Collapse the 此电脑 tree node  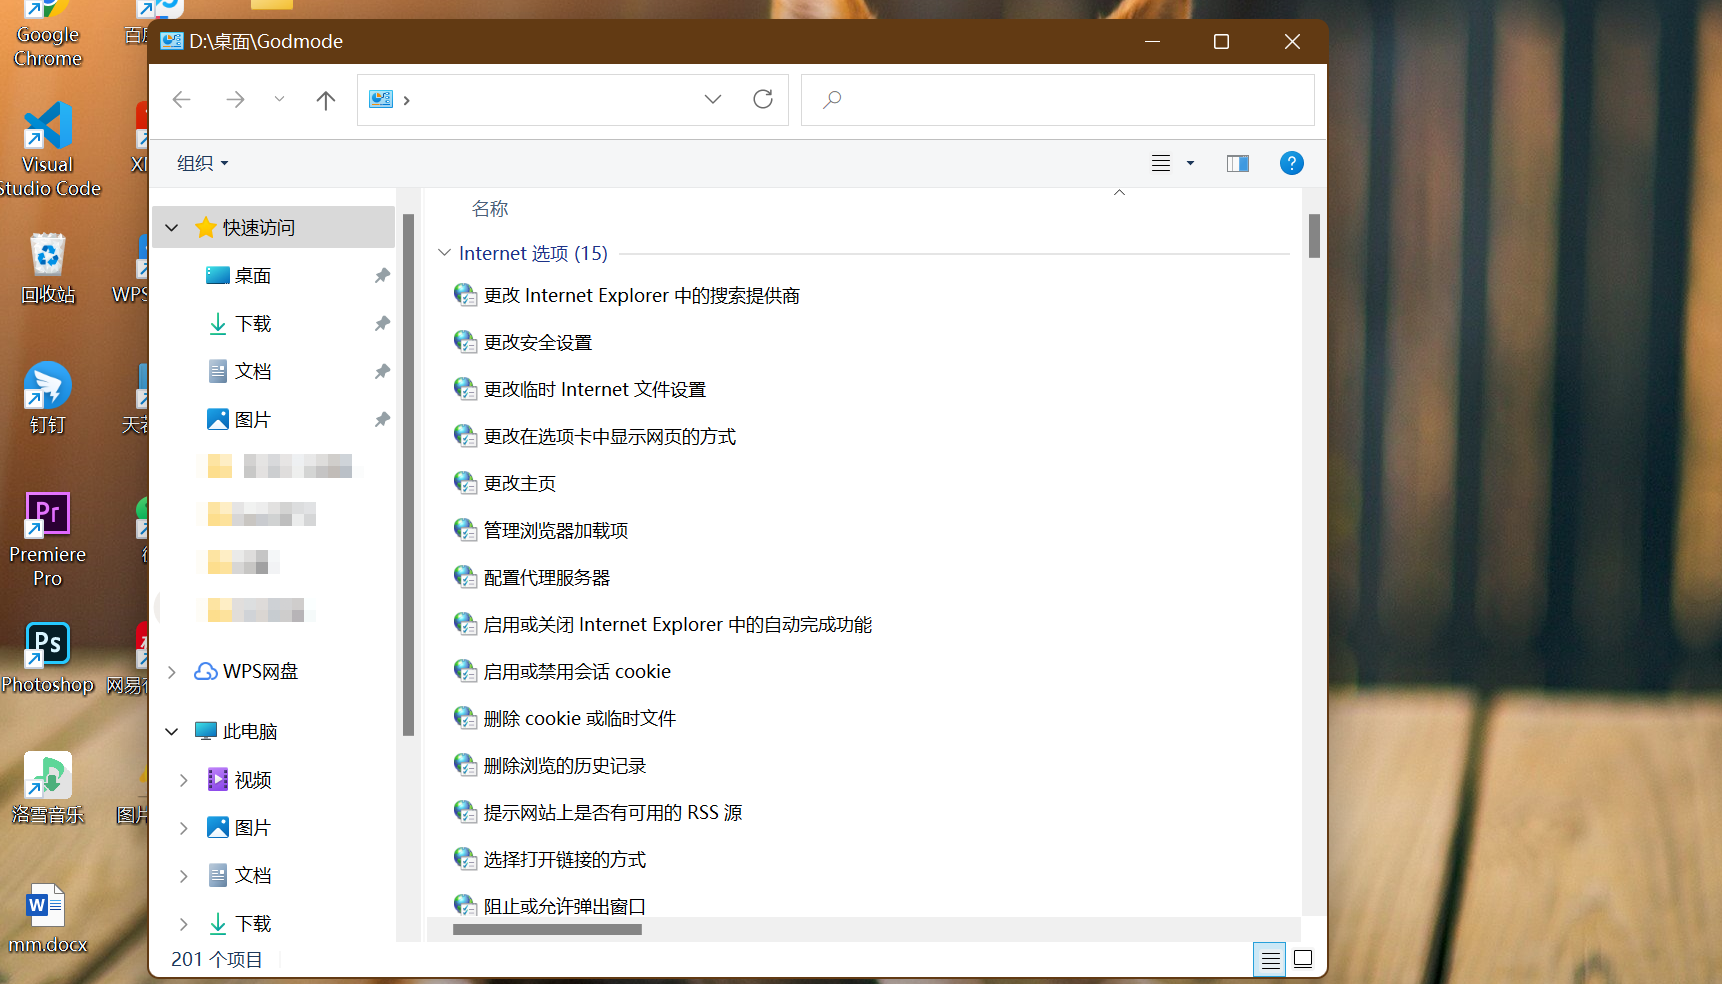tap(171, 731)
